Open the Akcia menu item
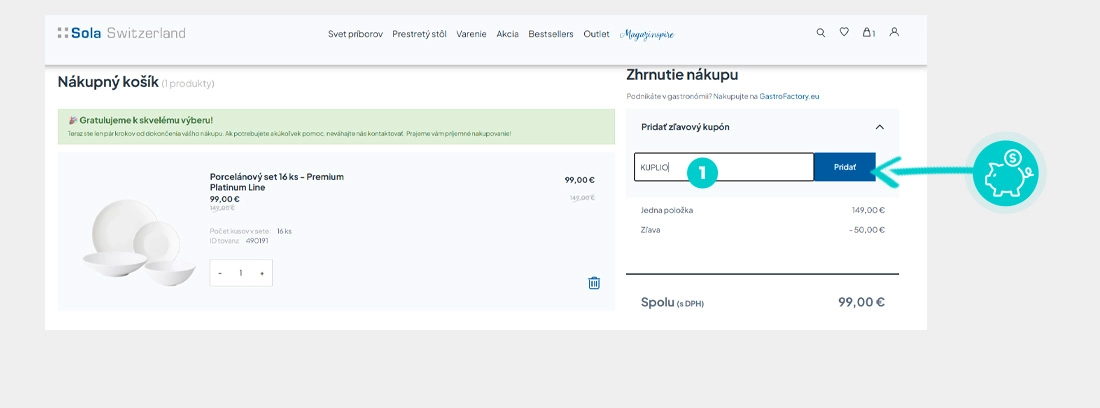 tap(507, 34)
